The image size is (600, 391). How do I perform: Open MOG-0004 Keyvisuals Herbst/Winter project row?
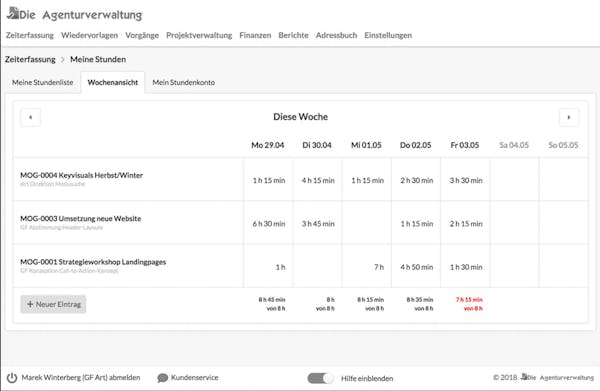coord(128,179)
